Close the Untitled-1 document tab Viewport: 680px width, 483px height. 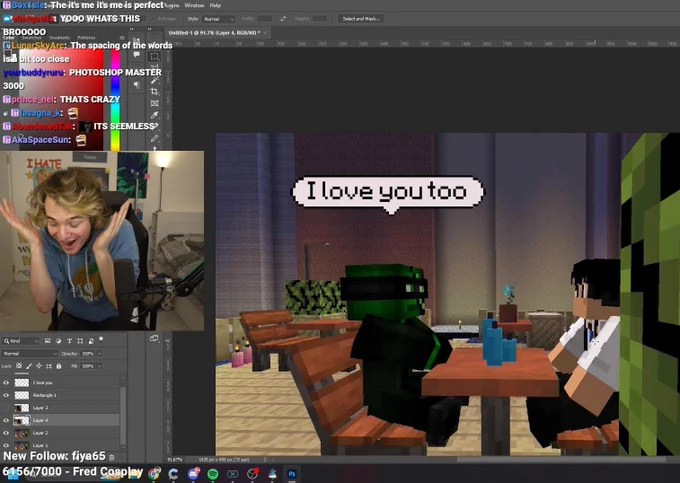point(265,33)
